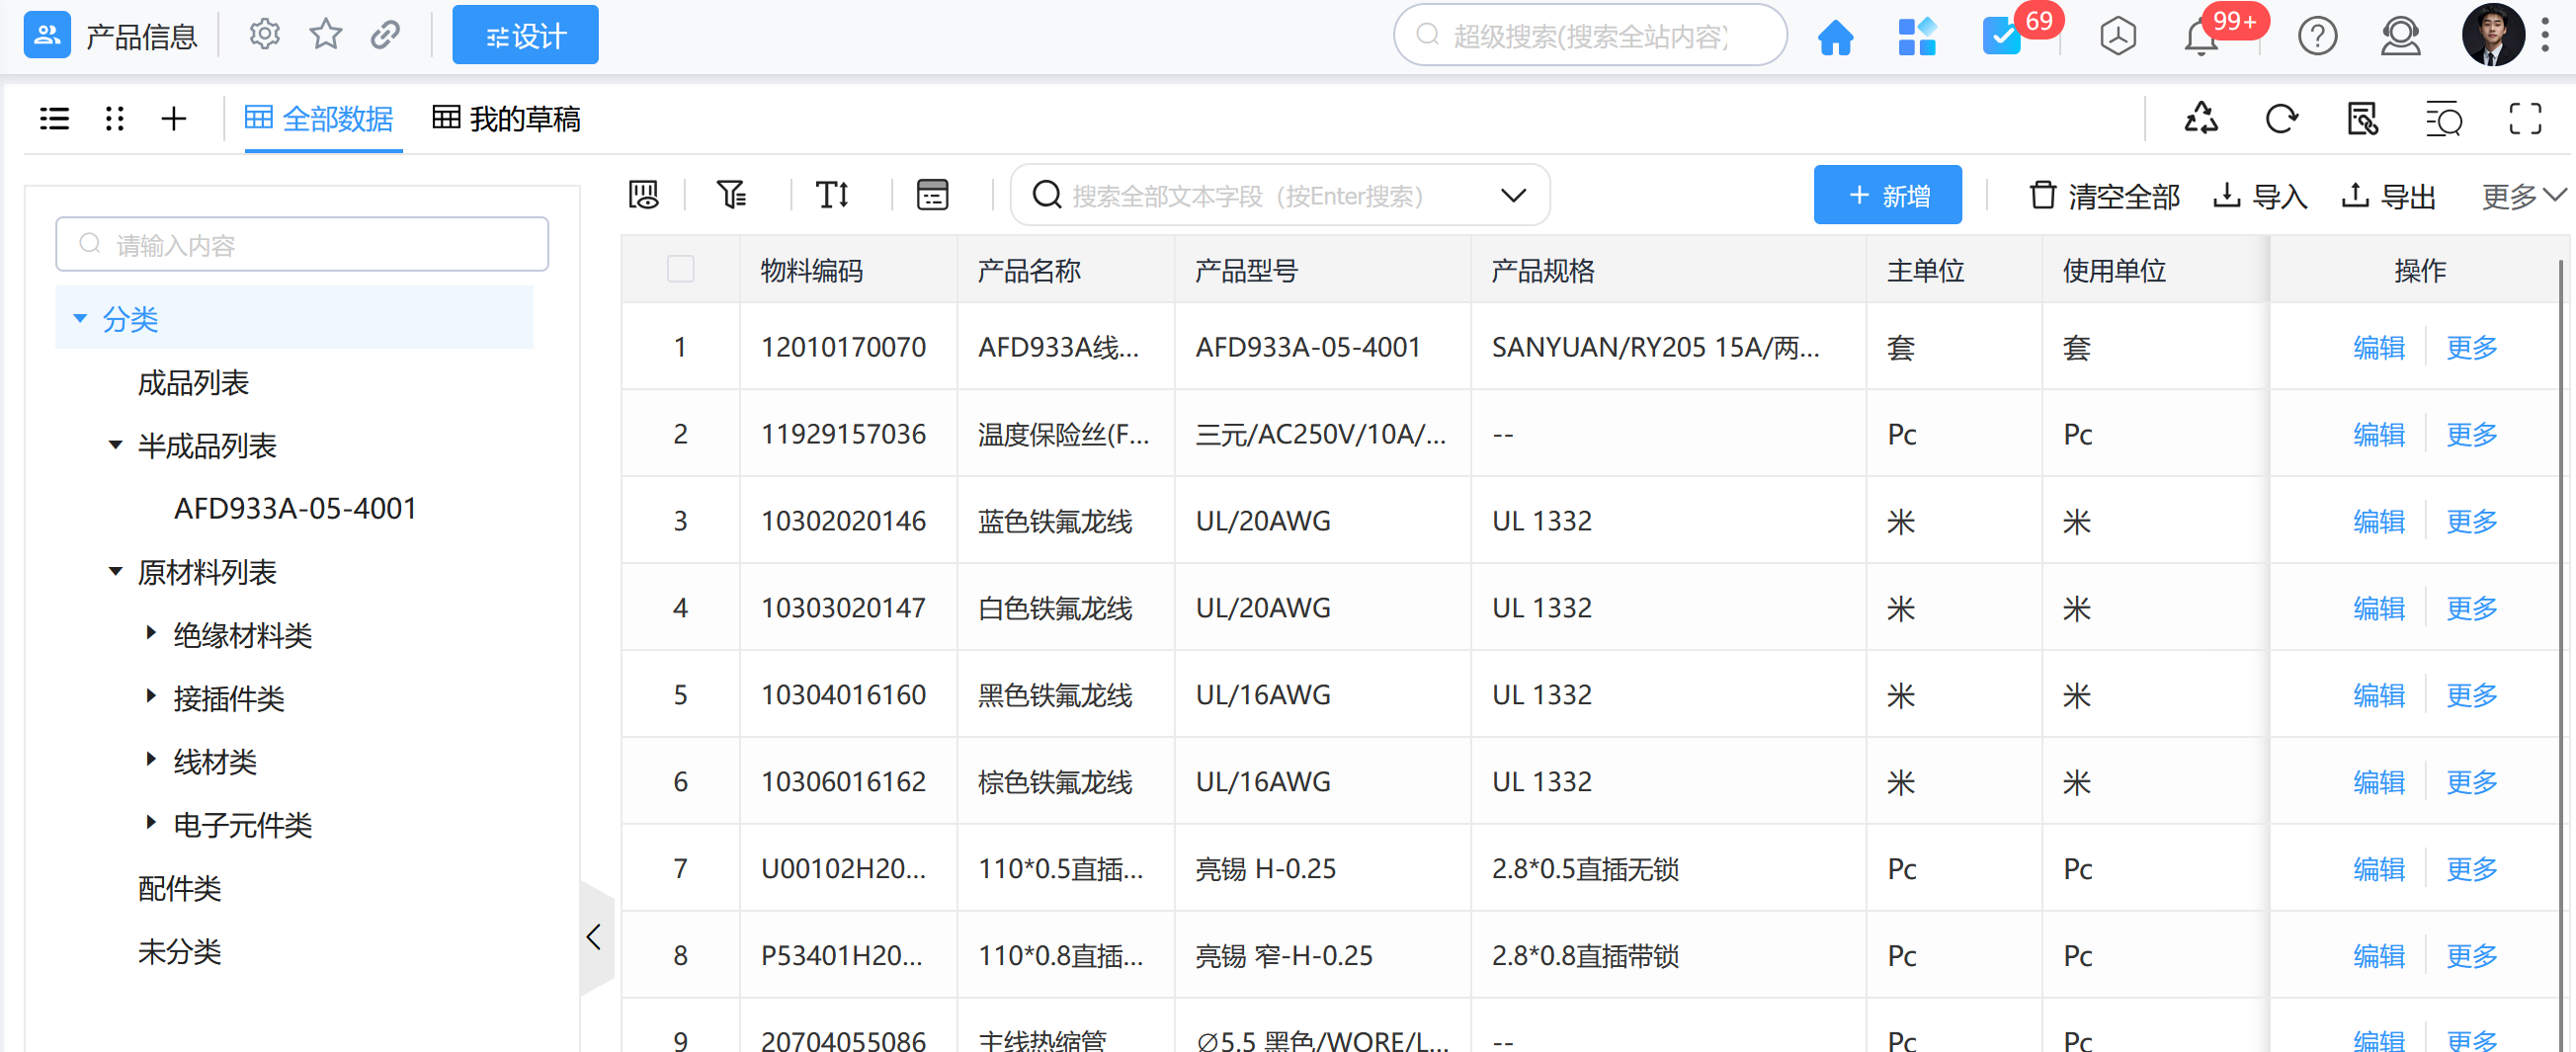The width and height of the screenshot is (2576, 1052).
Task: Switch to the 我的草稿 tab
Action: coord(506,119)
